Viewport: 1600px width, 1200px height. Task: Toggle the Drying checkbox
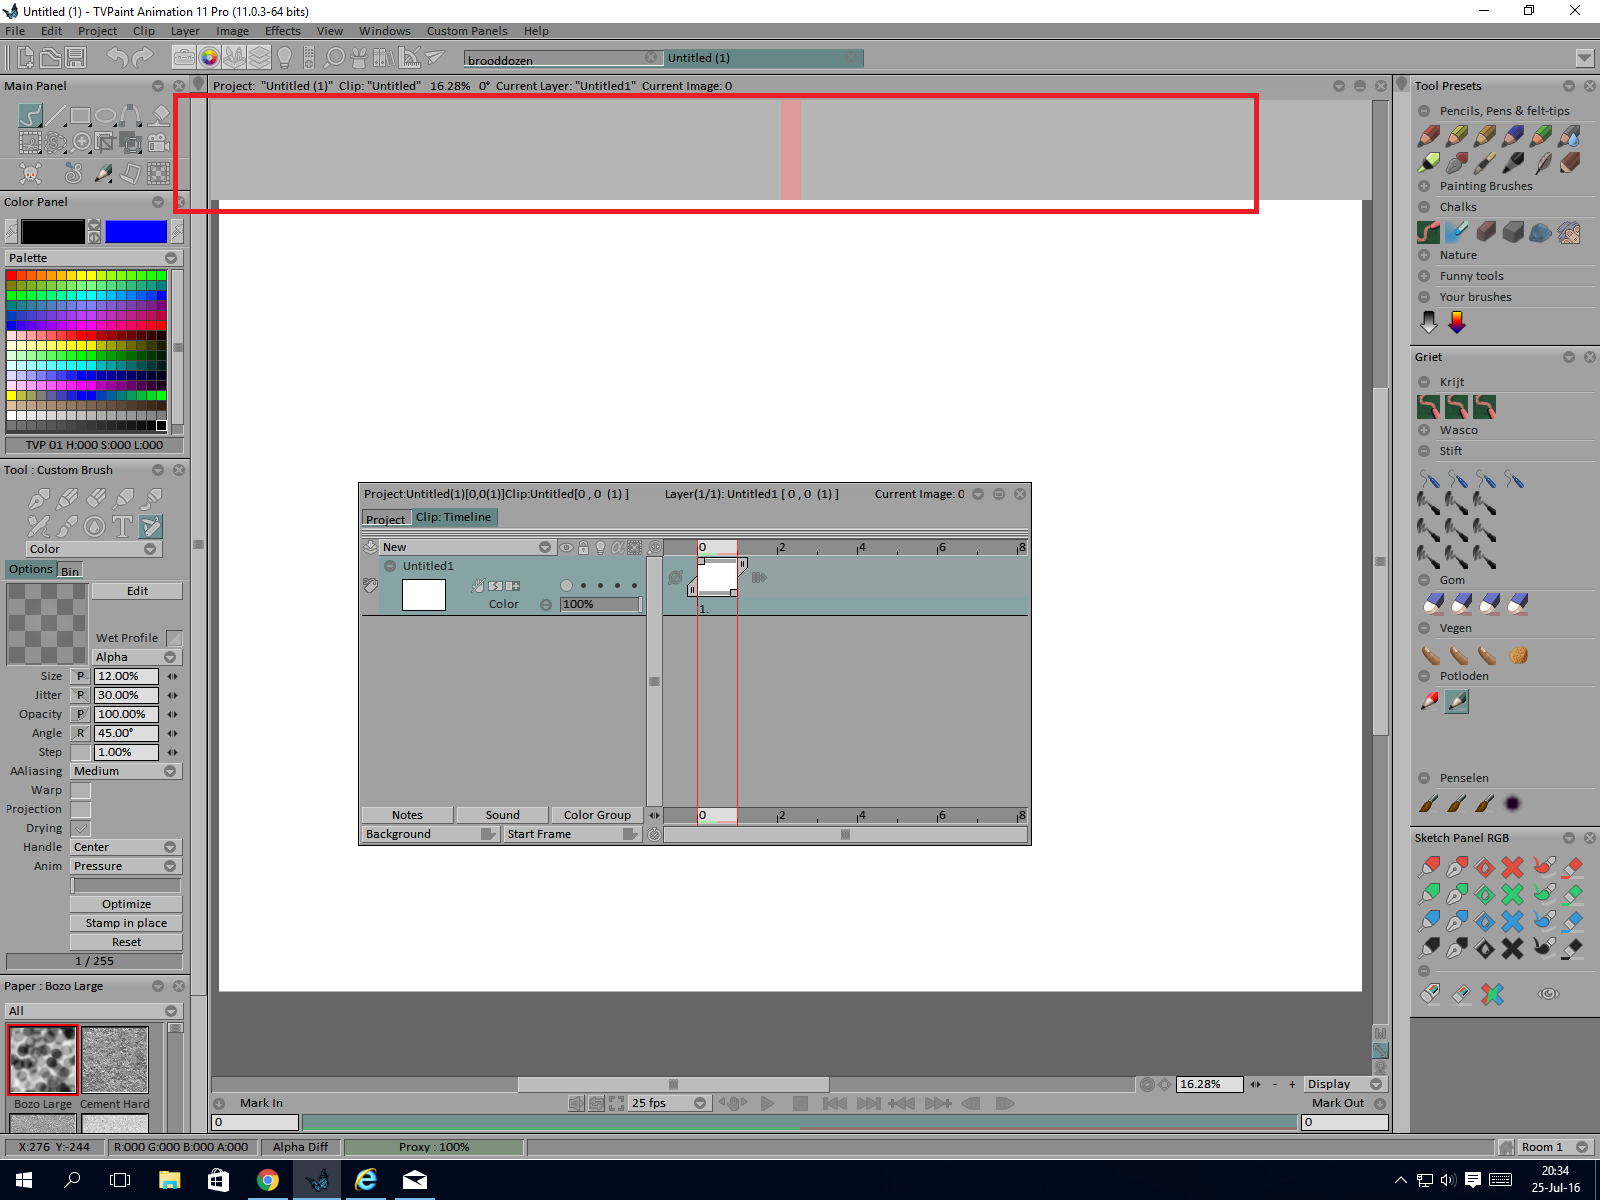tap(81, 829)
